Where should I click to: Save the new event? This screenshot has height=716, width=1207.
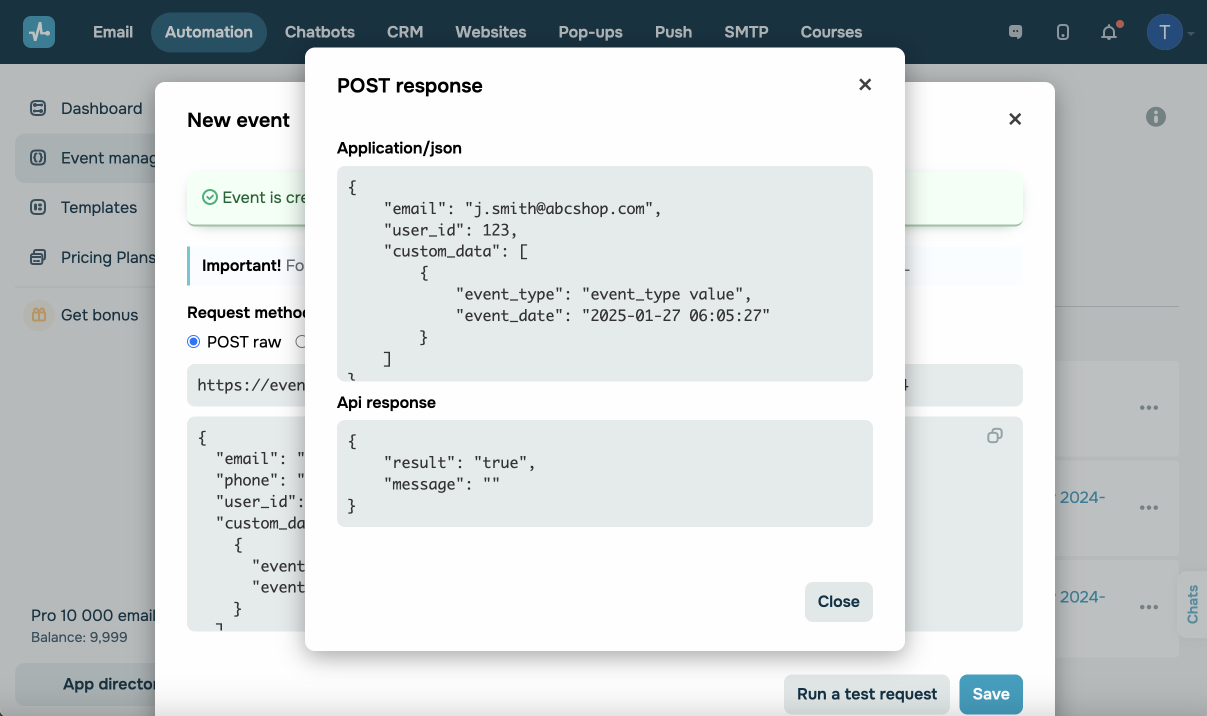991,694
